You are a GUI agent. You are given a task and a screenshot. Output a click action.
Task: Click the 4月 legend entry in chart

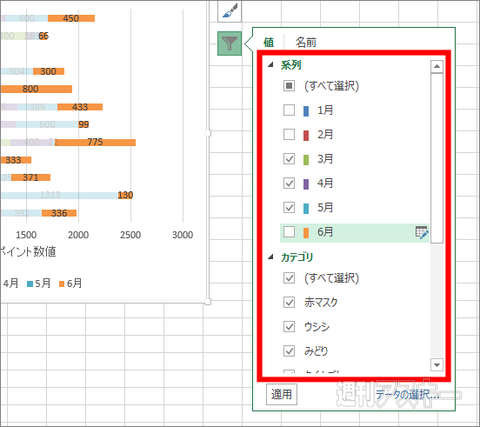click(10, 283)
